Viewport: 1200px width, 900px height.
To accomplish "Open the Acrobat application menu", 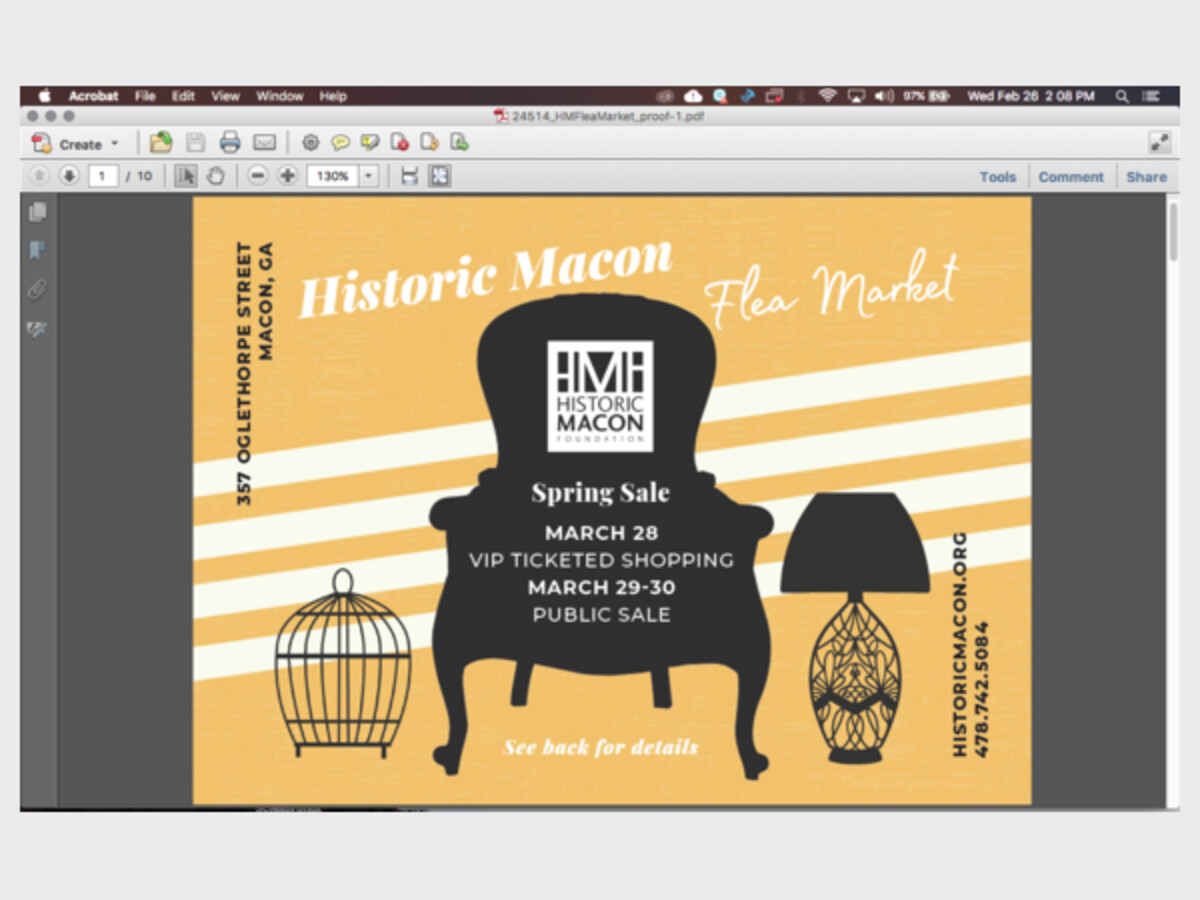I will click(93, 96).
